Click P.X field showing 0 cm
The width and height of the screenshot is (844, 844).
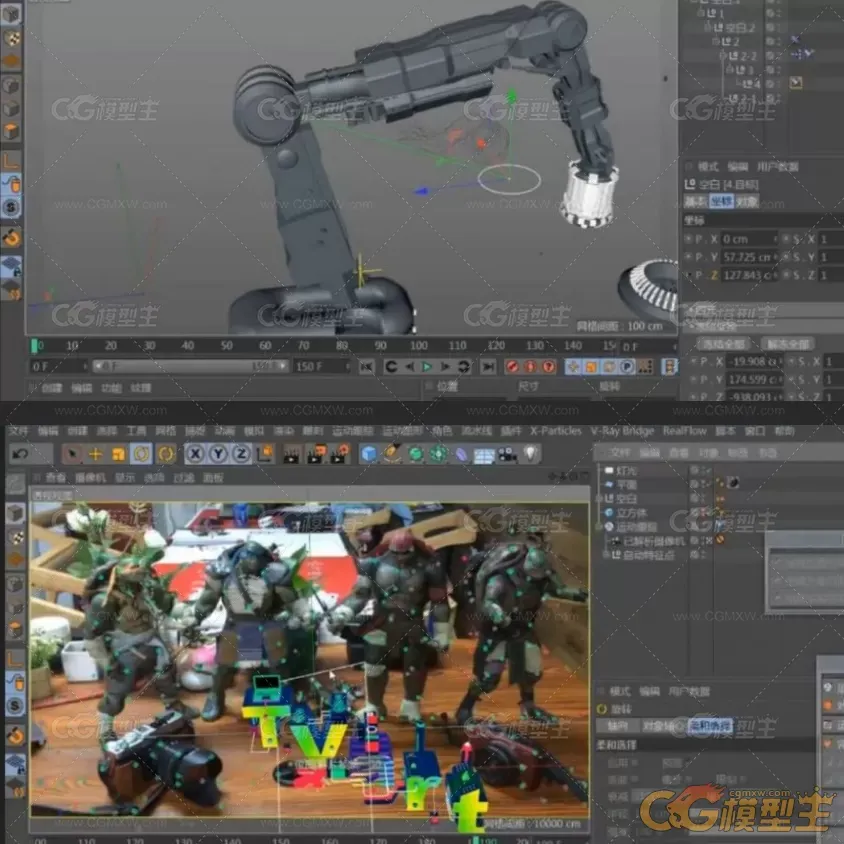pos(749,238)
